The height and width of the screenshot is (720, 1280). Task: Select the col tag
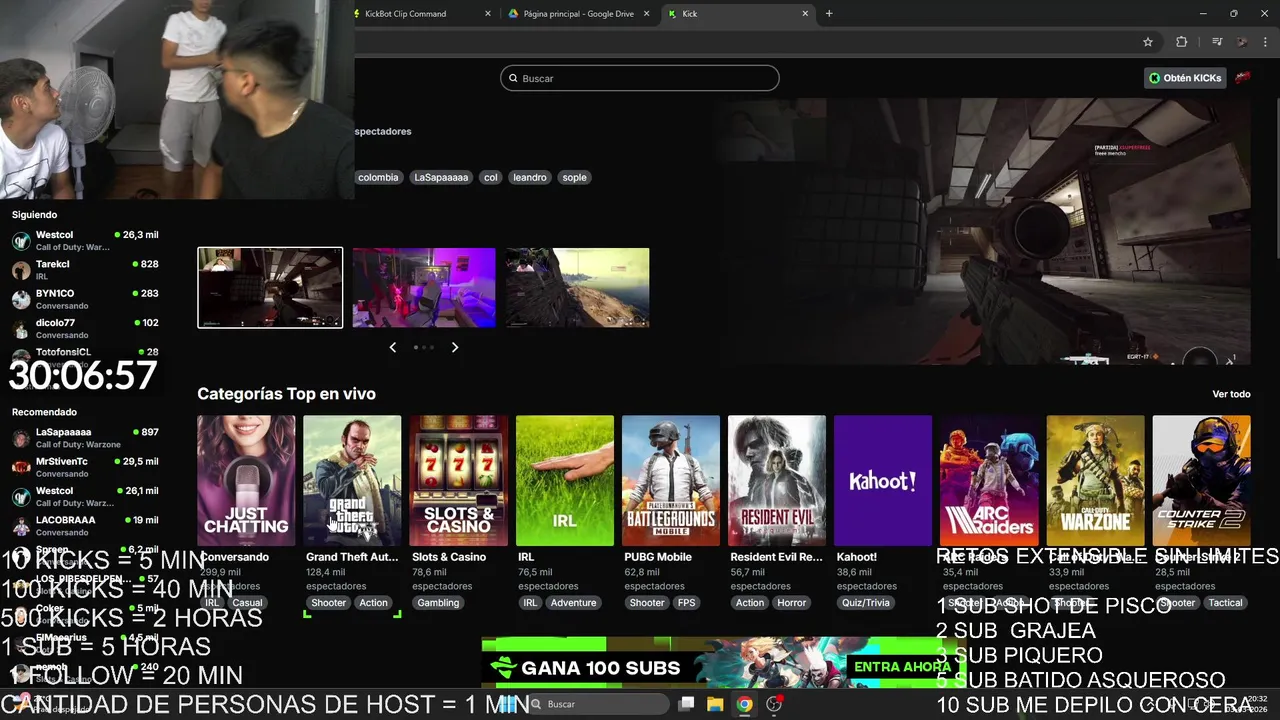tap(490, 177)
